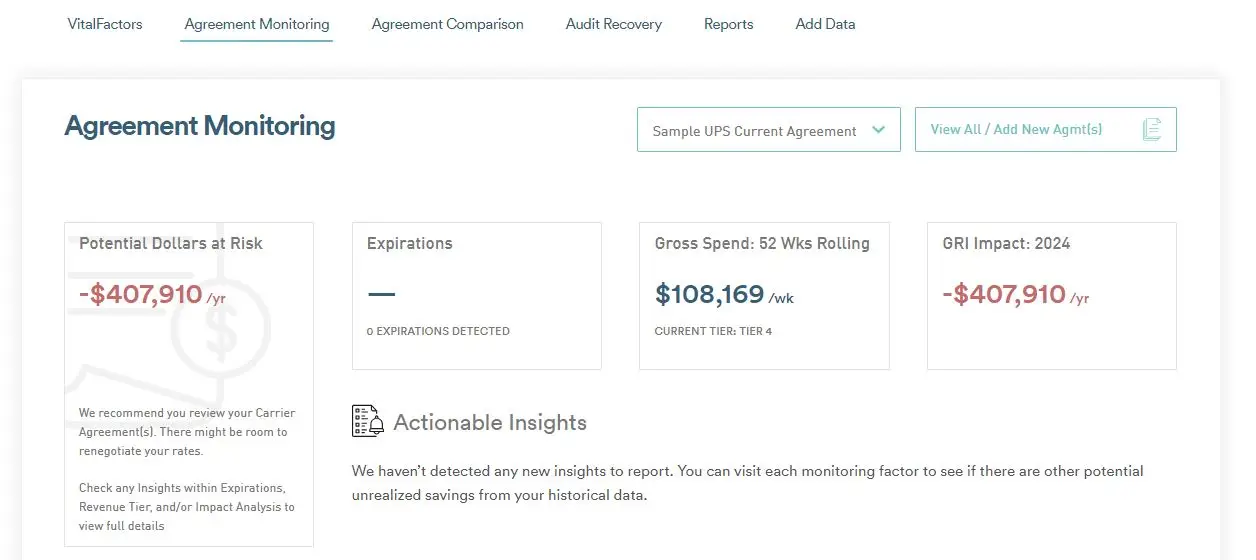Open the Add Data tab
Screen dimensions: 1256x560
[x=826, y=24]
